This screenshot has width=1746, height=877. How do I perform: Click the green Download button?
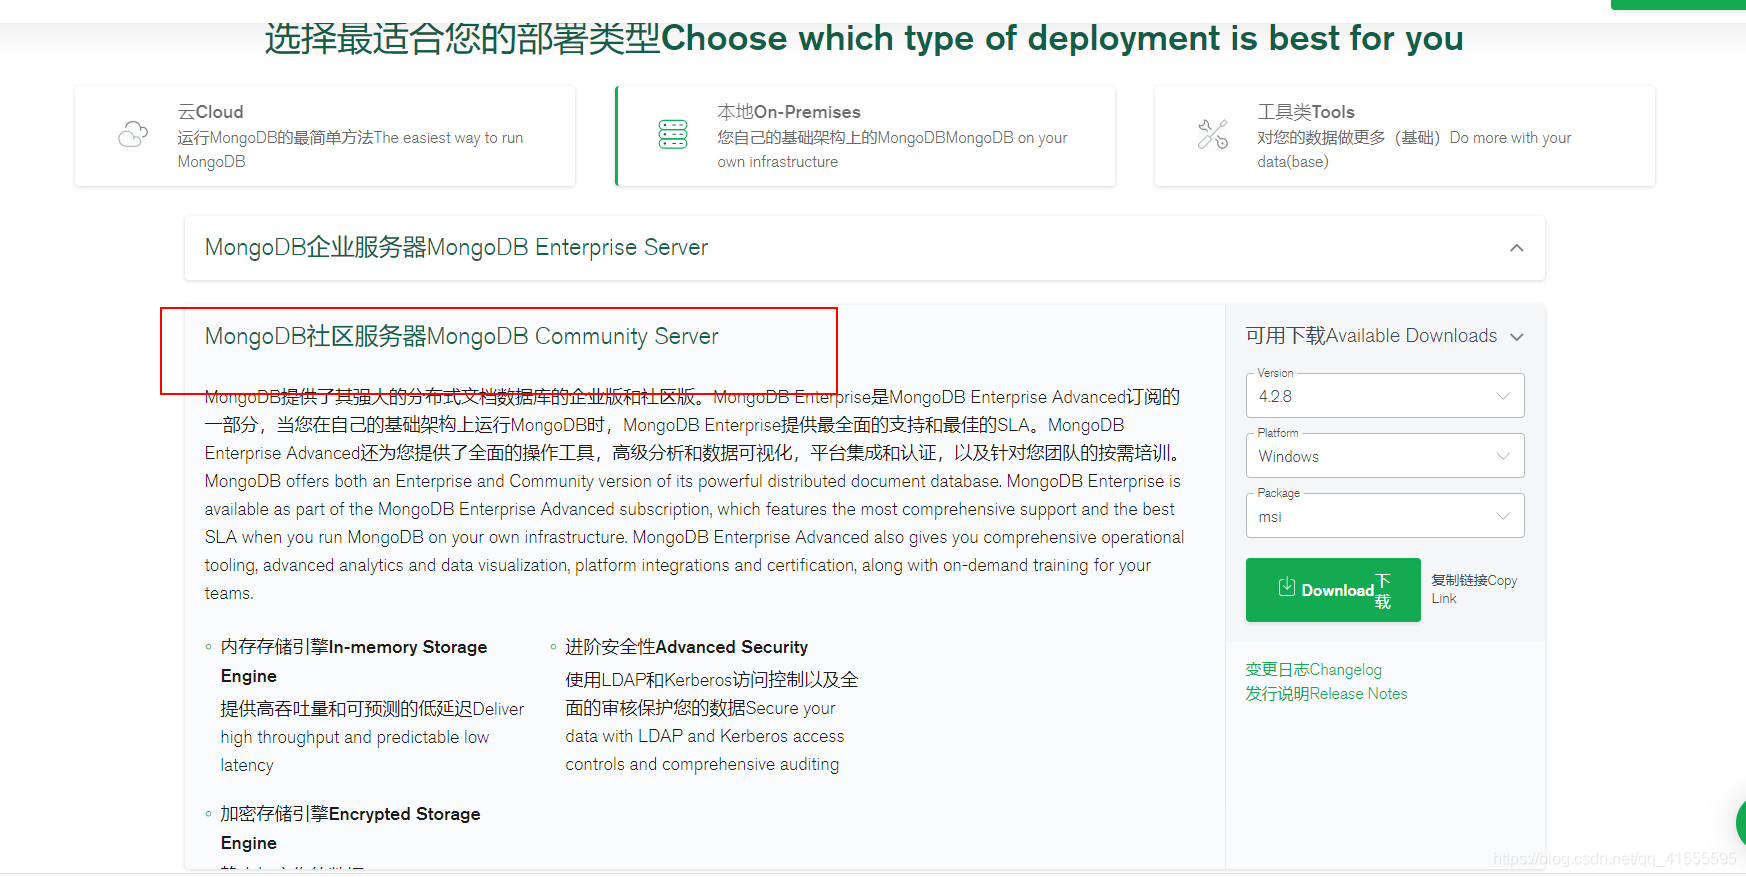[x=1333, y=590]
